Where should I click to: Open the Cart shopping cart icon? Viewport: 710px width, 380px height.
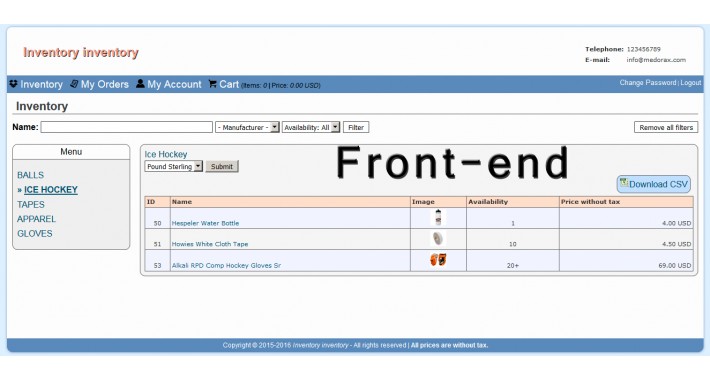(x=212, y=84)
